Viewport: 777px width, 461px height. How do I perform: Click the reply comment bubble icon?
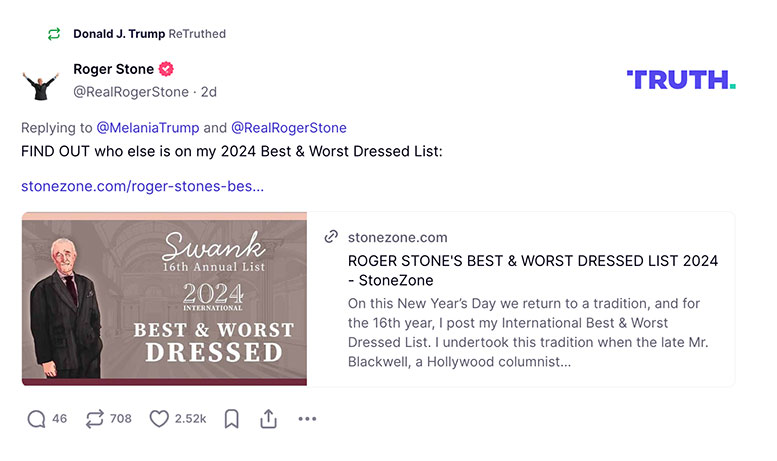point(36,419)
